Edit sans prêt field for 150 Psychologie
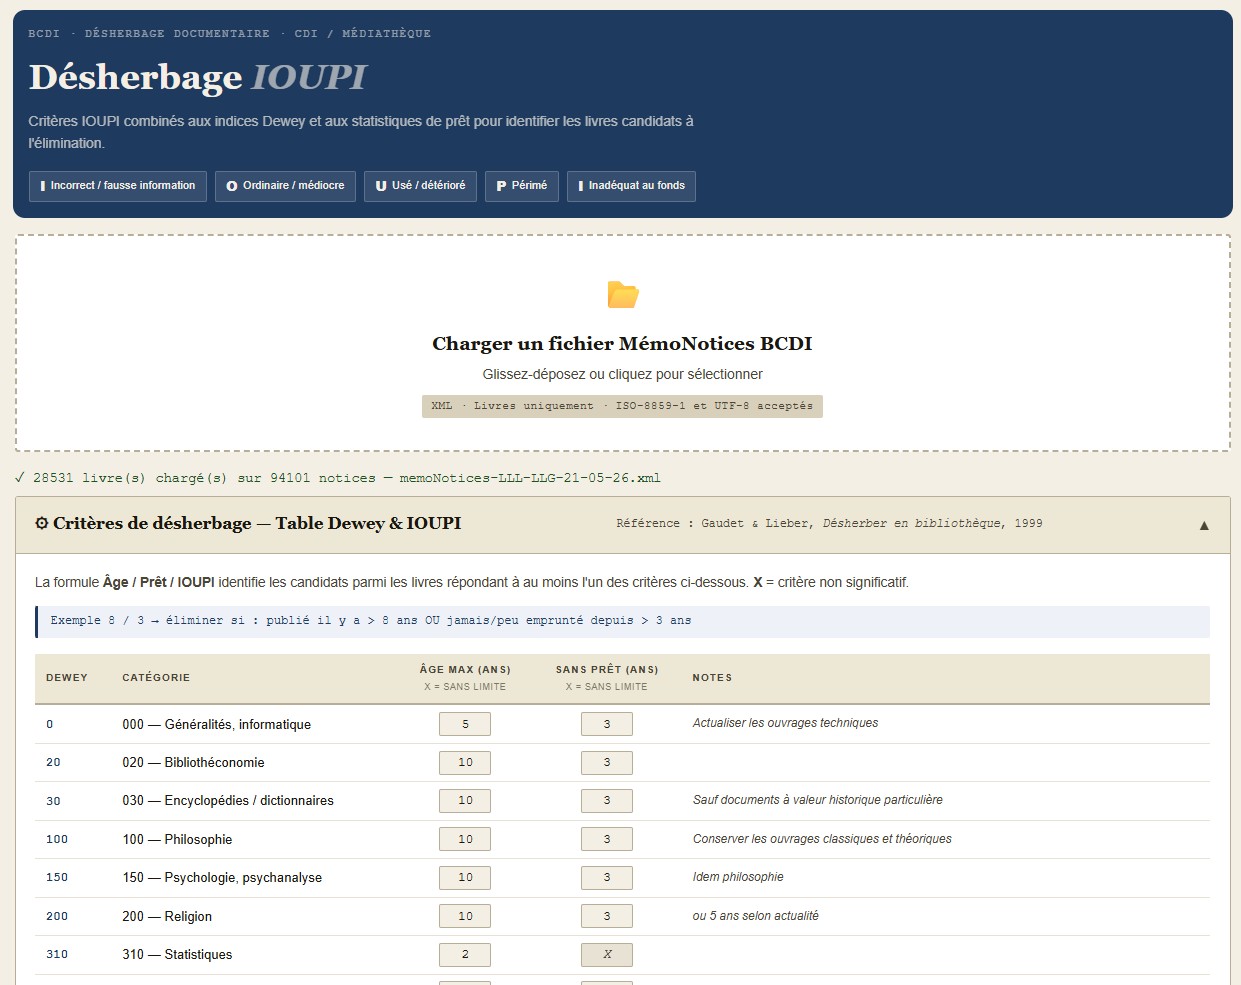Image resolution: width=1241 pixels, height=985 pixels. (607, 878)
